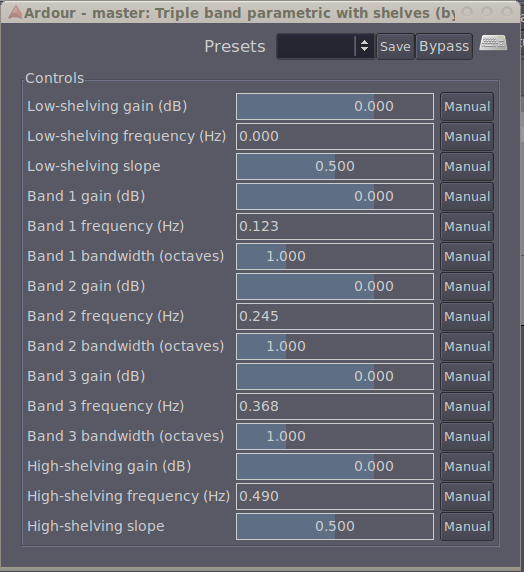Open Manual automation for Band 1 frequency
This screenshot has width=524, height=572.
click(467, 227)
